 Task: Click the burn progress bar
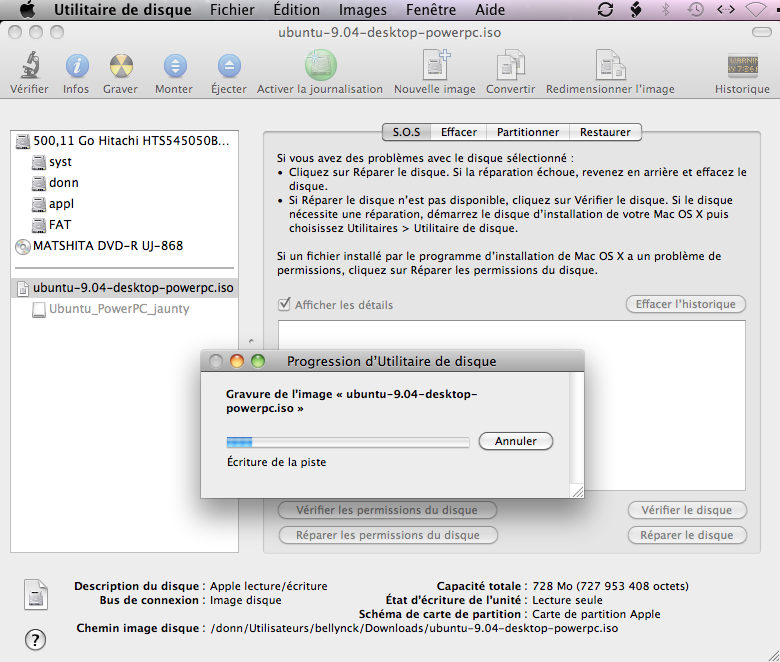[x=348, y=442]
